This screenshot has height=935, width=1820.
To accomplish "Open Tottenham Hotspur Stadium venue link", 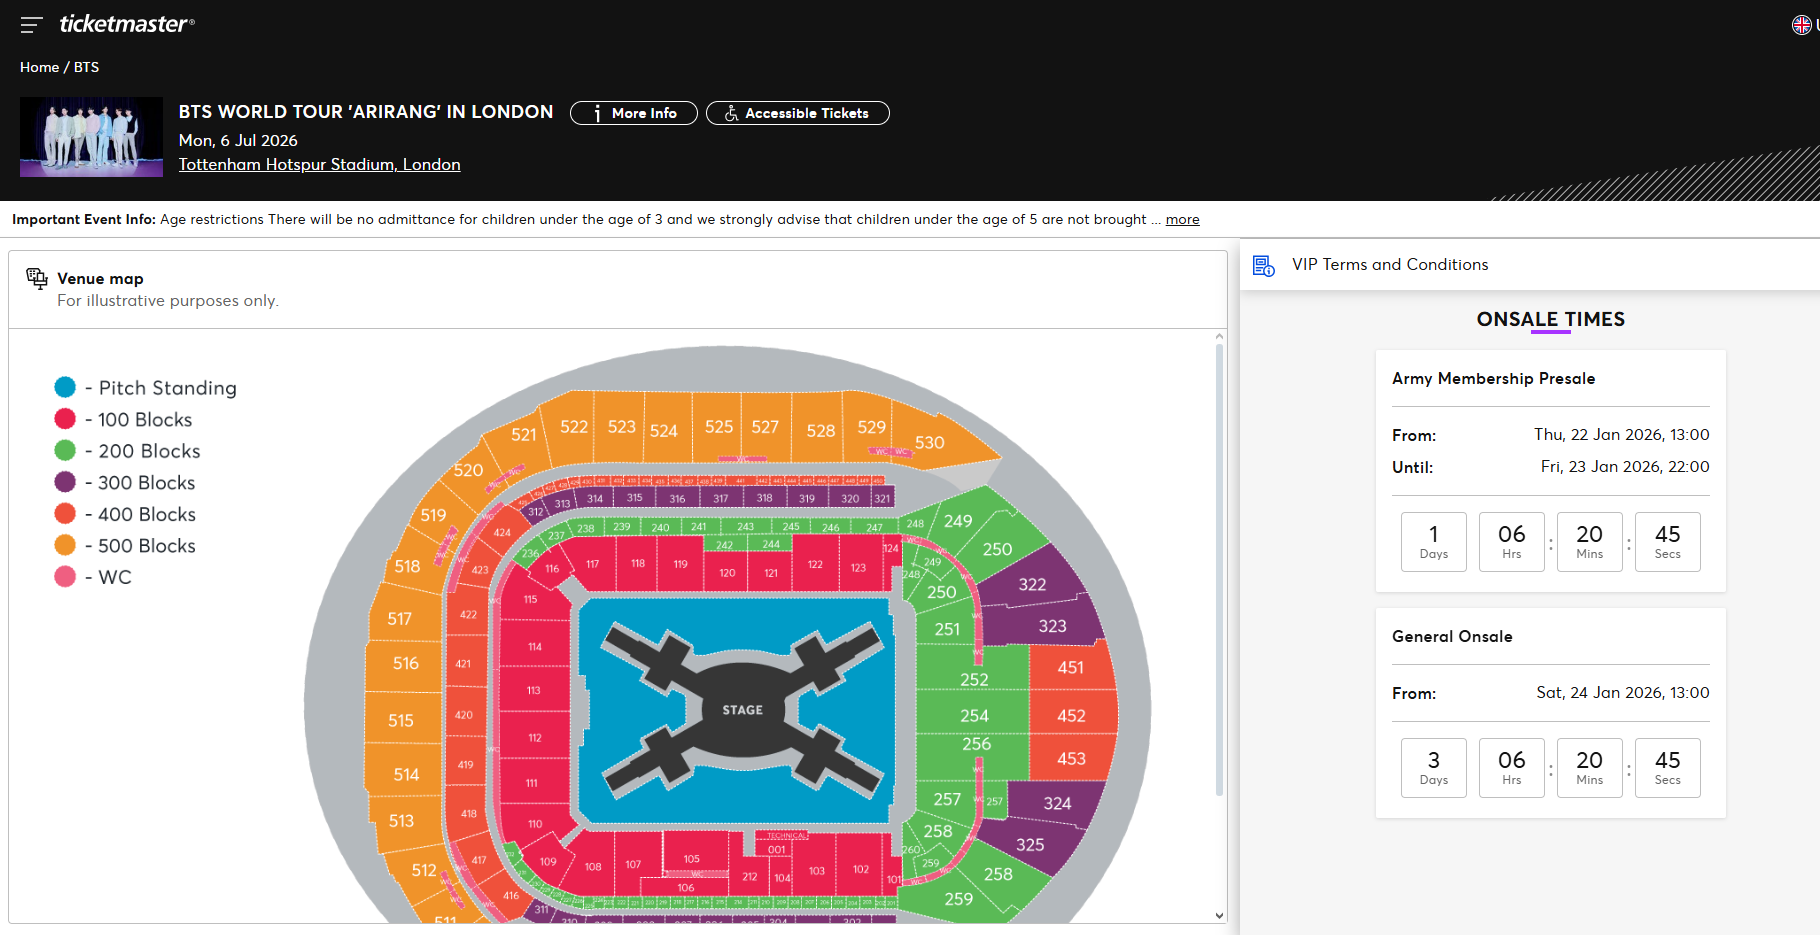I will 319,165.
